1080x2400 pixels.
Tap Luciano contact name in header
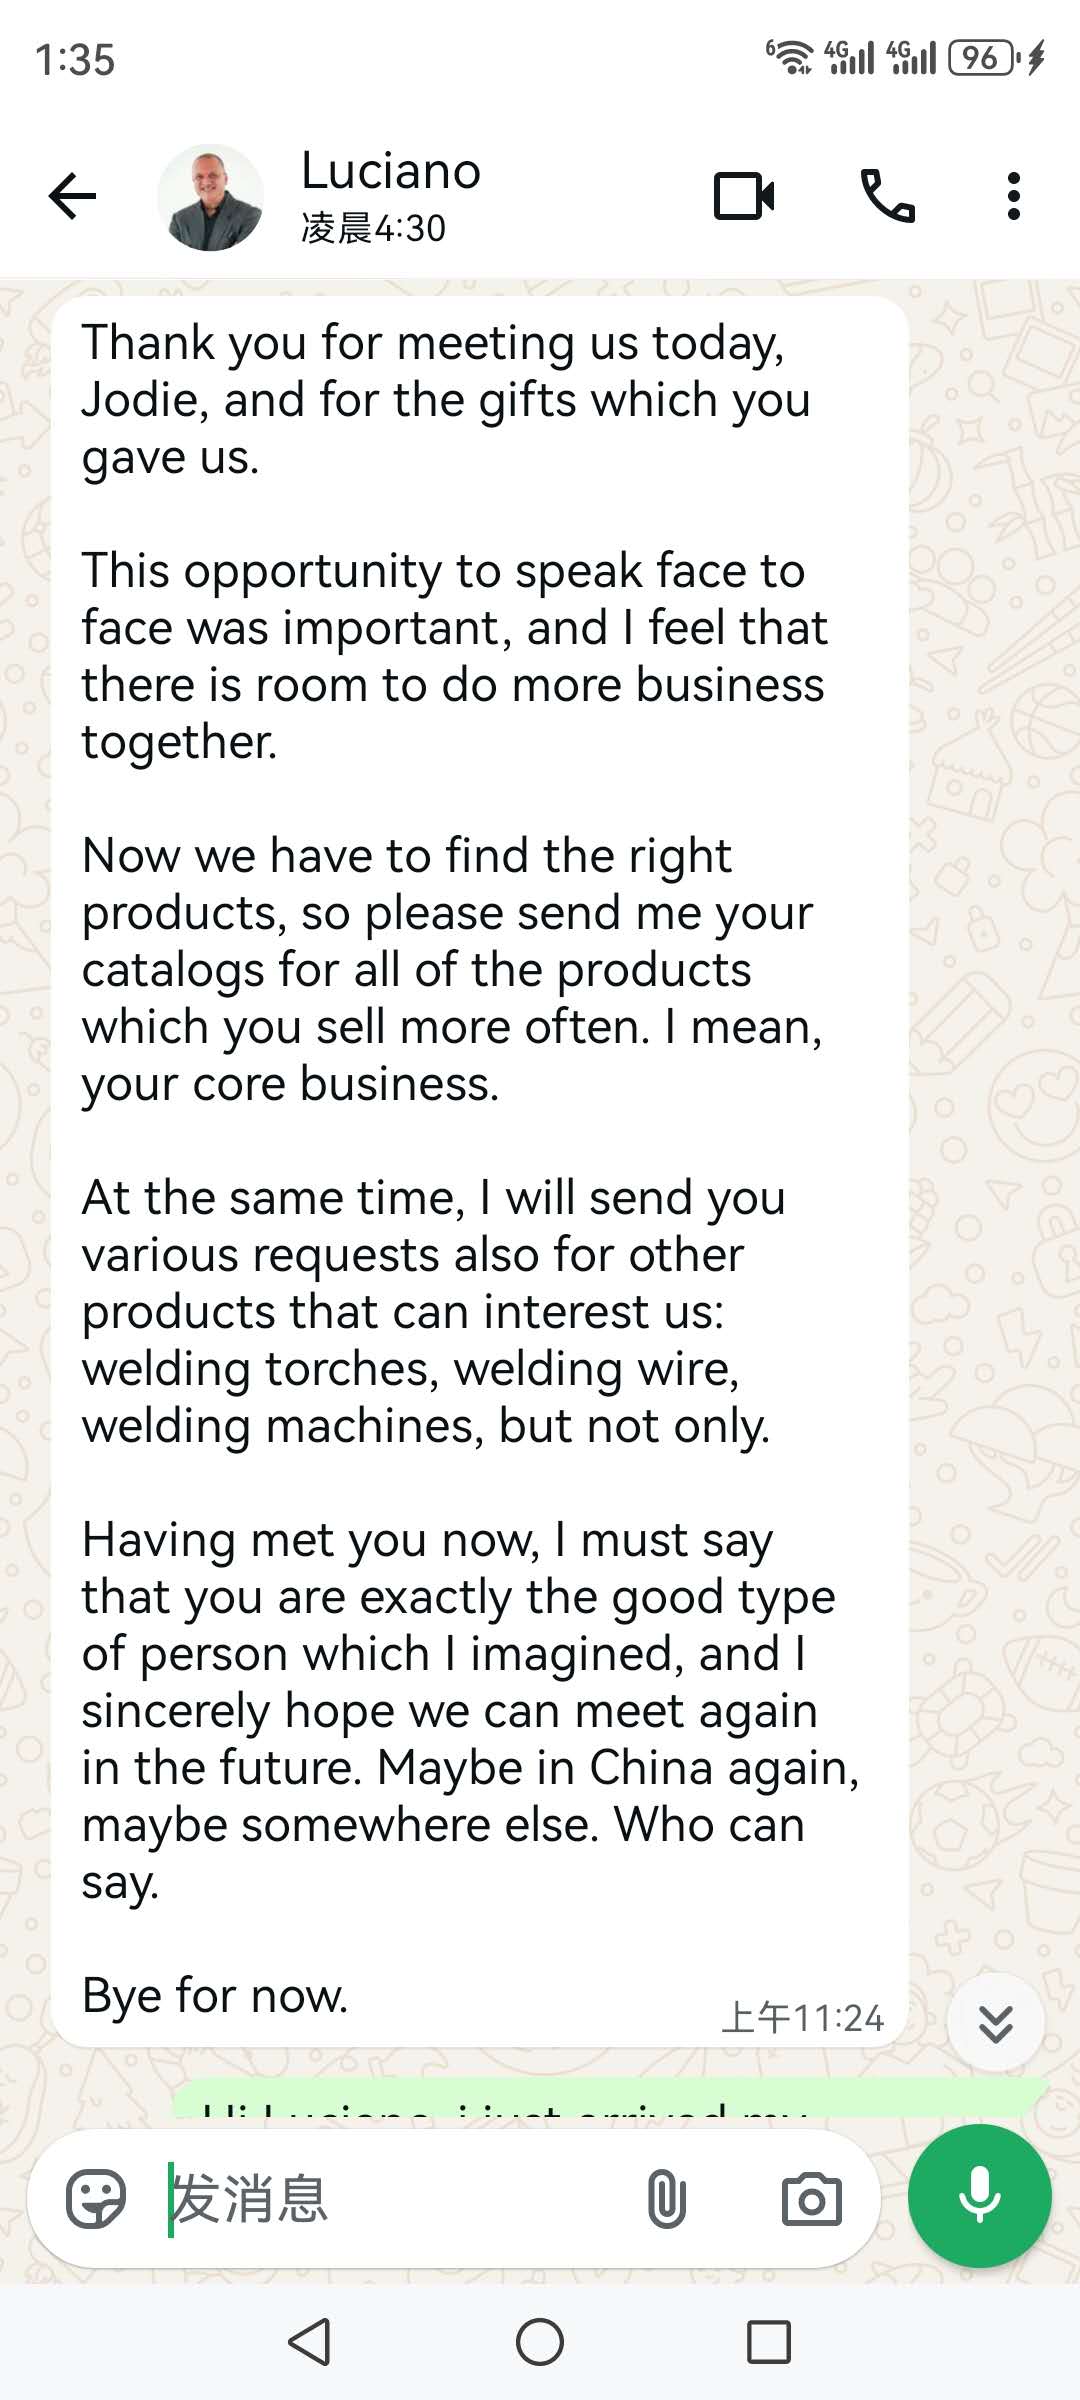(x=391, y=171)
